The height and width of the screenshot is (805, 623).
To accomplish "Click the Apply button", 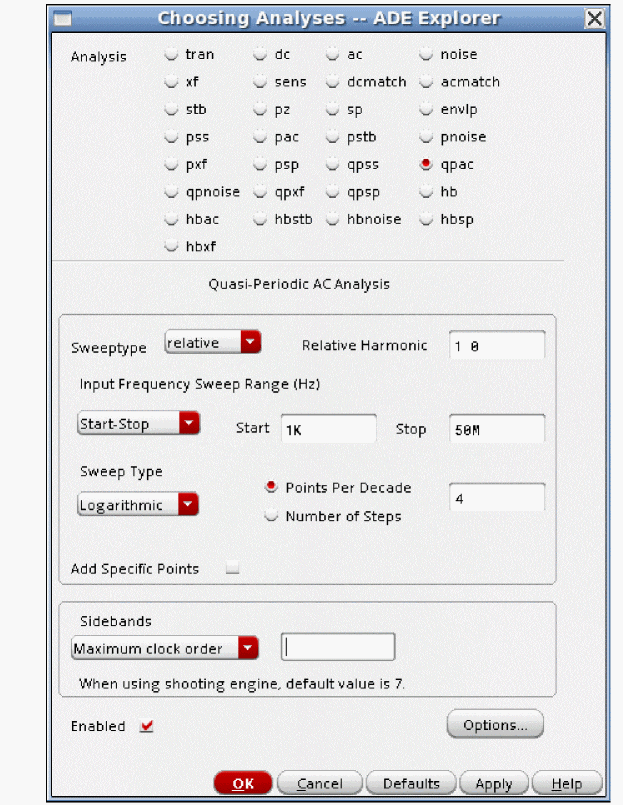I will (x=494, y=783).
